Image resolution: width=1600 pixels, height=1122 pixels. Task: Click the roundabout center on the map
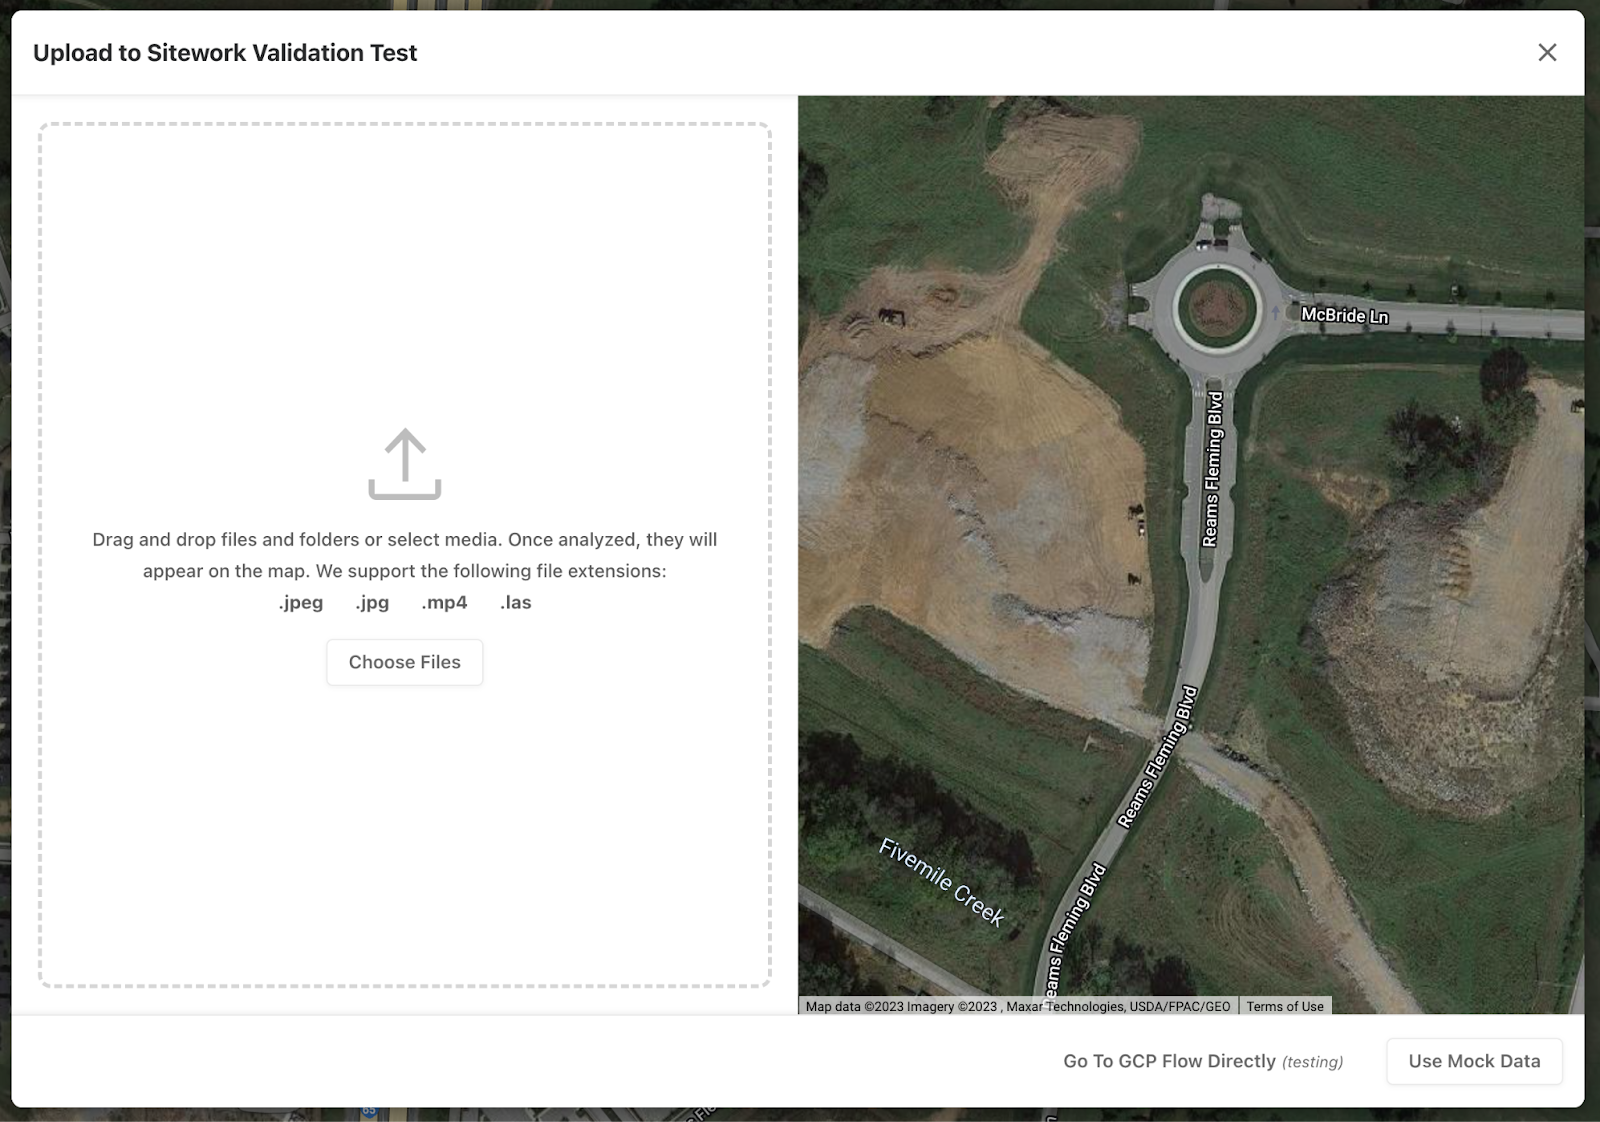pyautogui.click(x=1216, y=308)
